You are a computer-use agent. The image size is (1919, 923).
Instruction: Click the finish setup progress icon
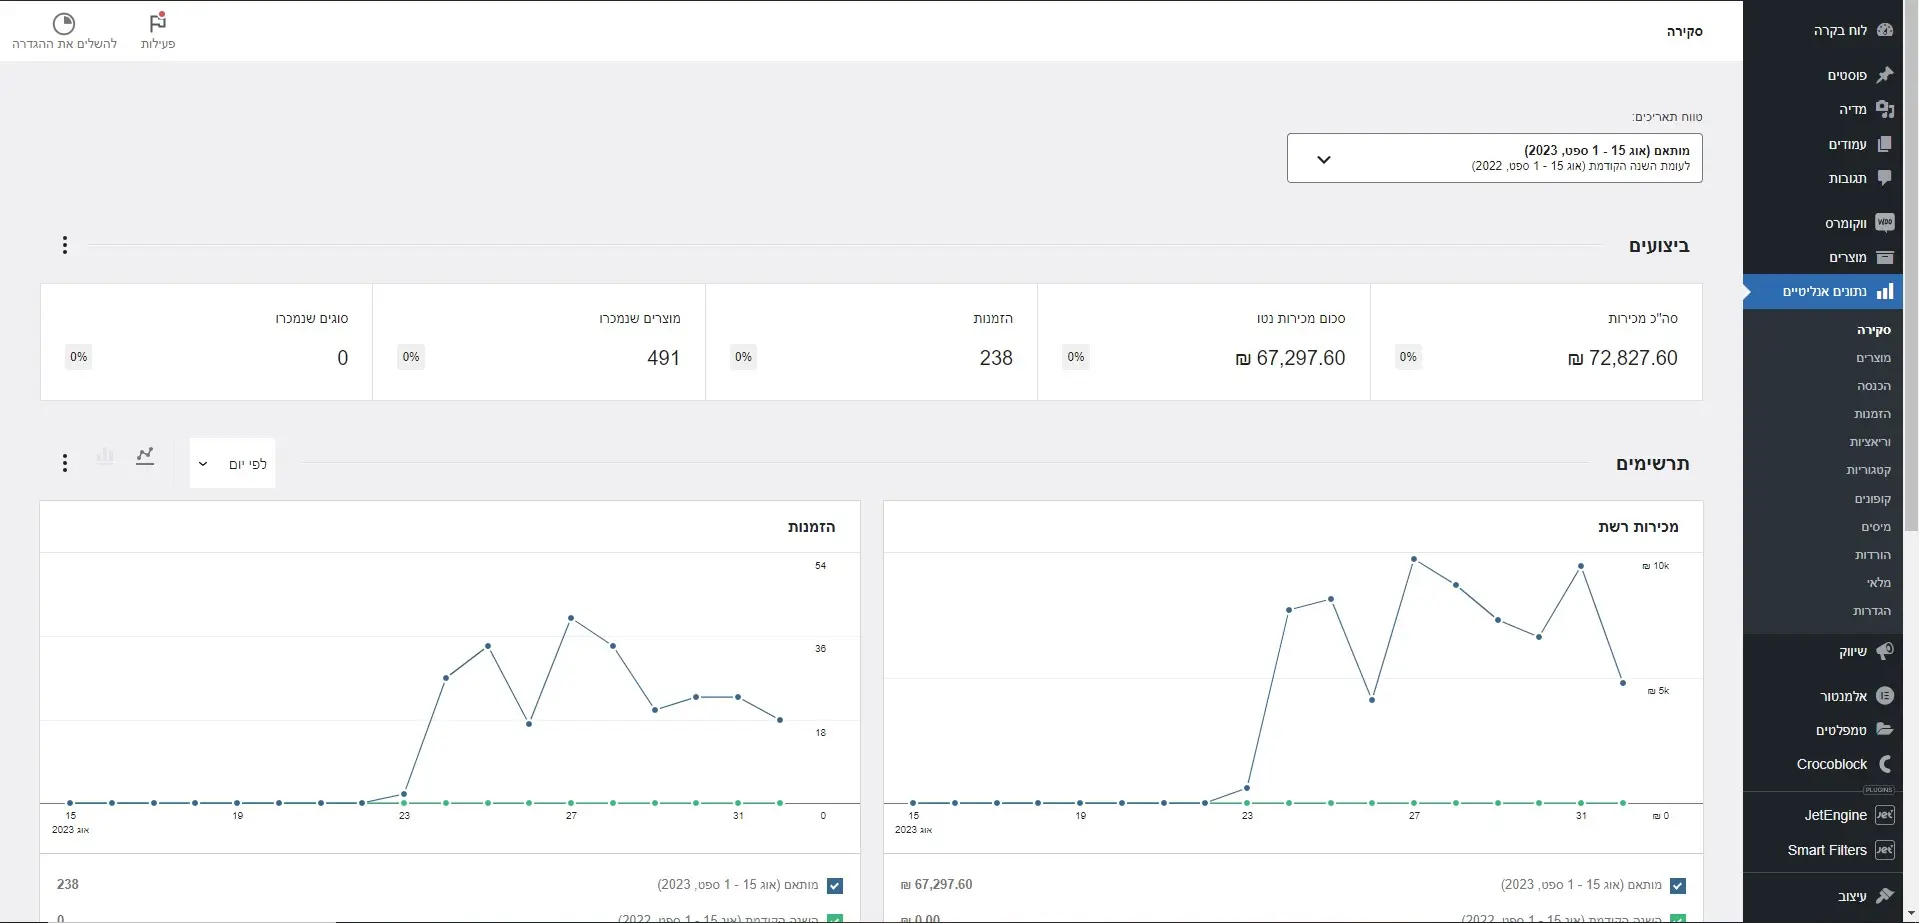64,23
